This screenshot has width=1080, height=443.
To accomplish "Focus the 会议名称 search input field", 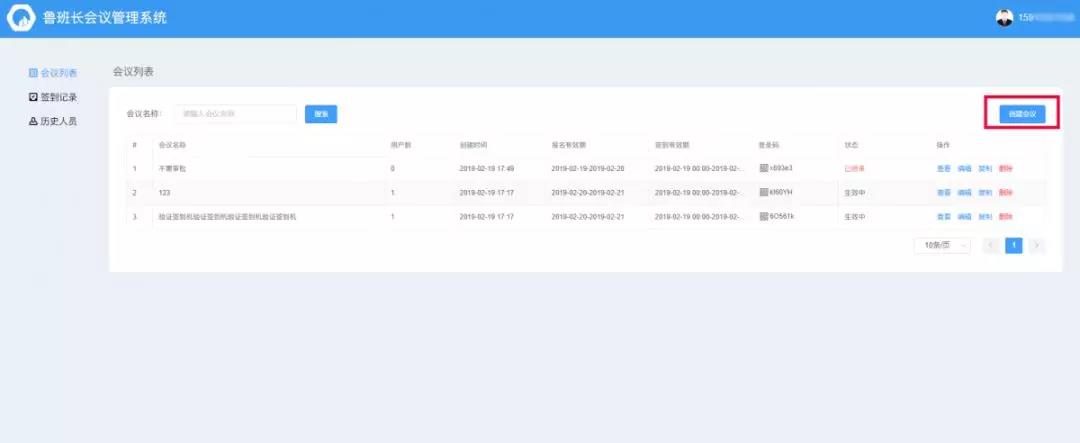I will 236,114.
